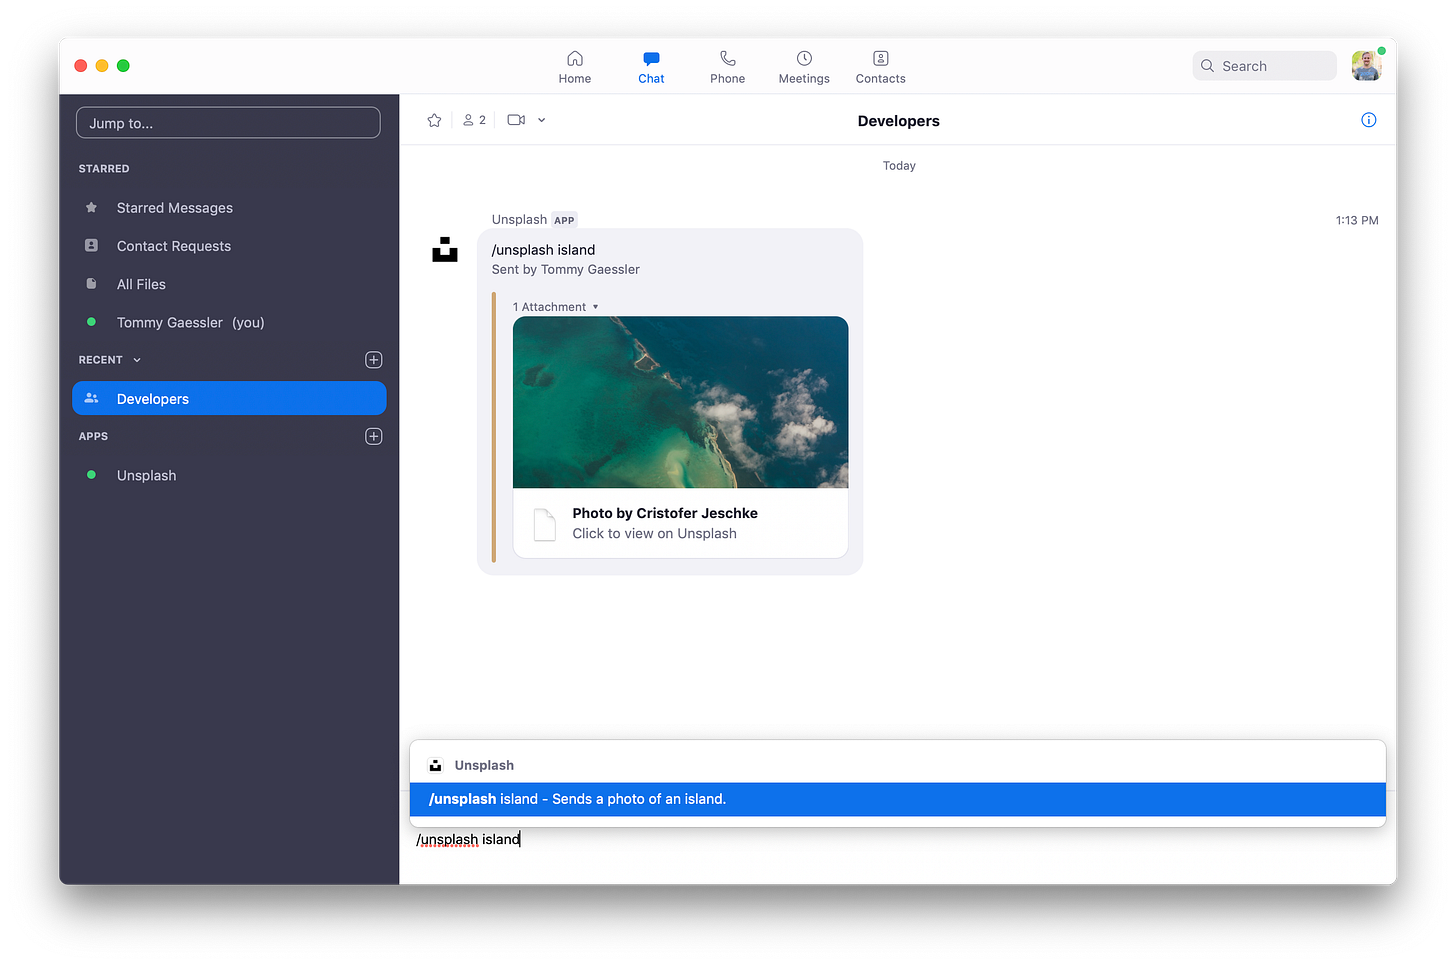Image resolution: width=1456 pixels, height=965 pixels.
Task: Select the Chat tab to keep it active
Action: click(x=651, y=66)
